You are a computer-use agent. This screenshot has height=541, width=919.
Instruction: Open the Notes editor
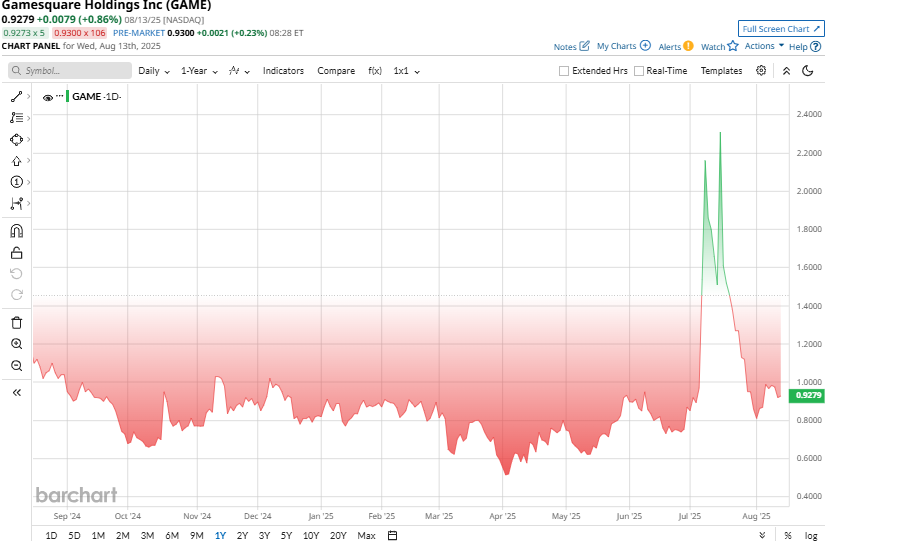[571, 46]
